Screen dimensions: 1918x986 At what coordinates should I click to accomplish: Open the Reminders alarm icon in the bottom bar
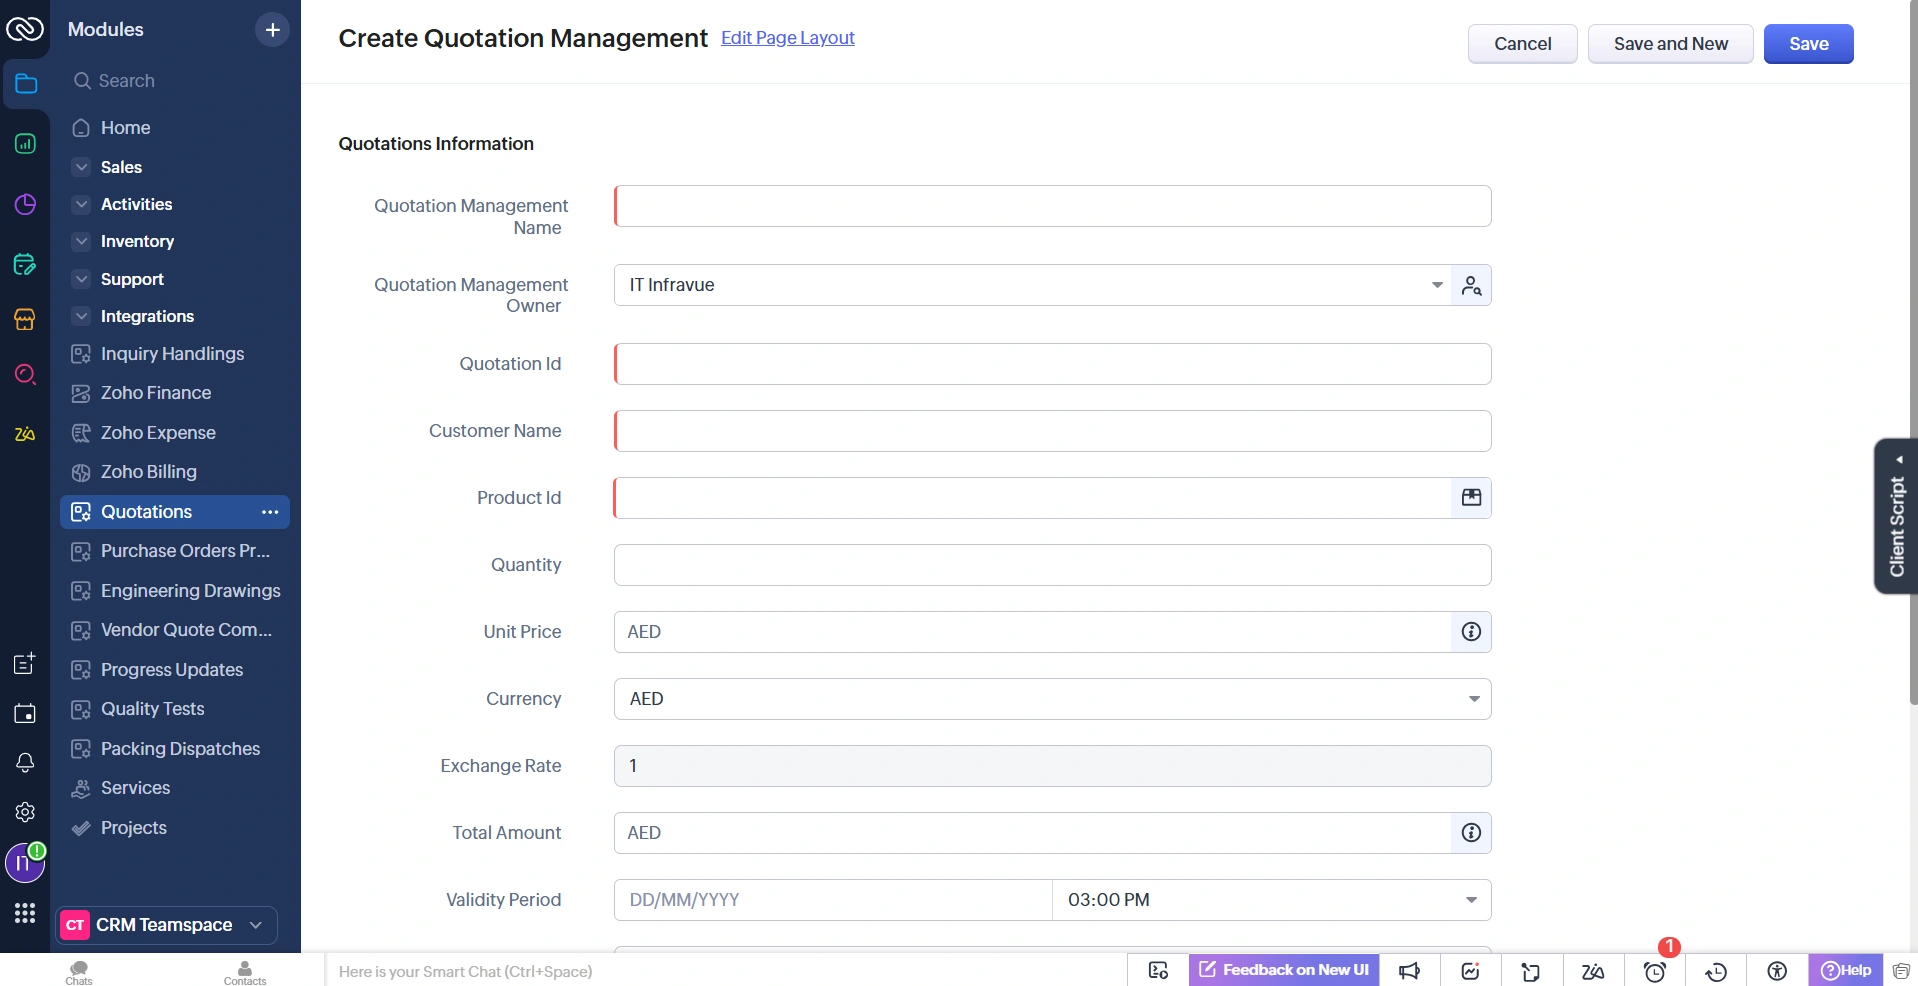click(x=1656, y=971)
